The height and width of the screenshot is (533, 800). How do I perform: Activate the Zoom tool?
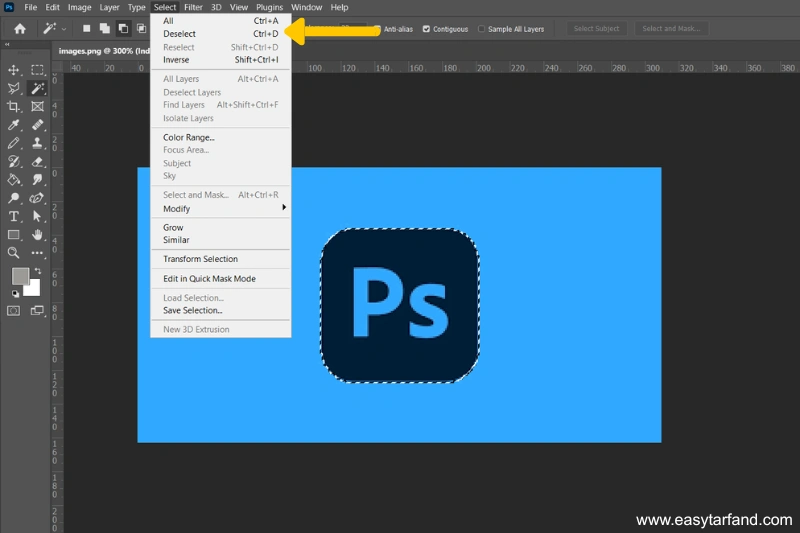[x=14, y=253]
